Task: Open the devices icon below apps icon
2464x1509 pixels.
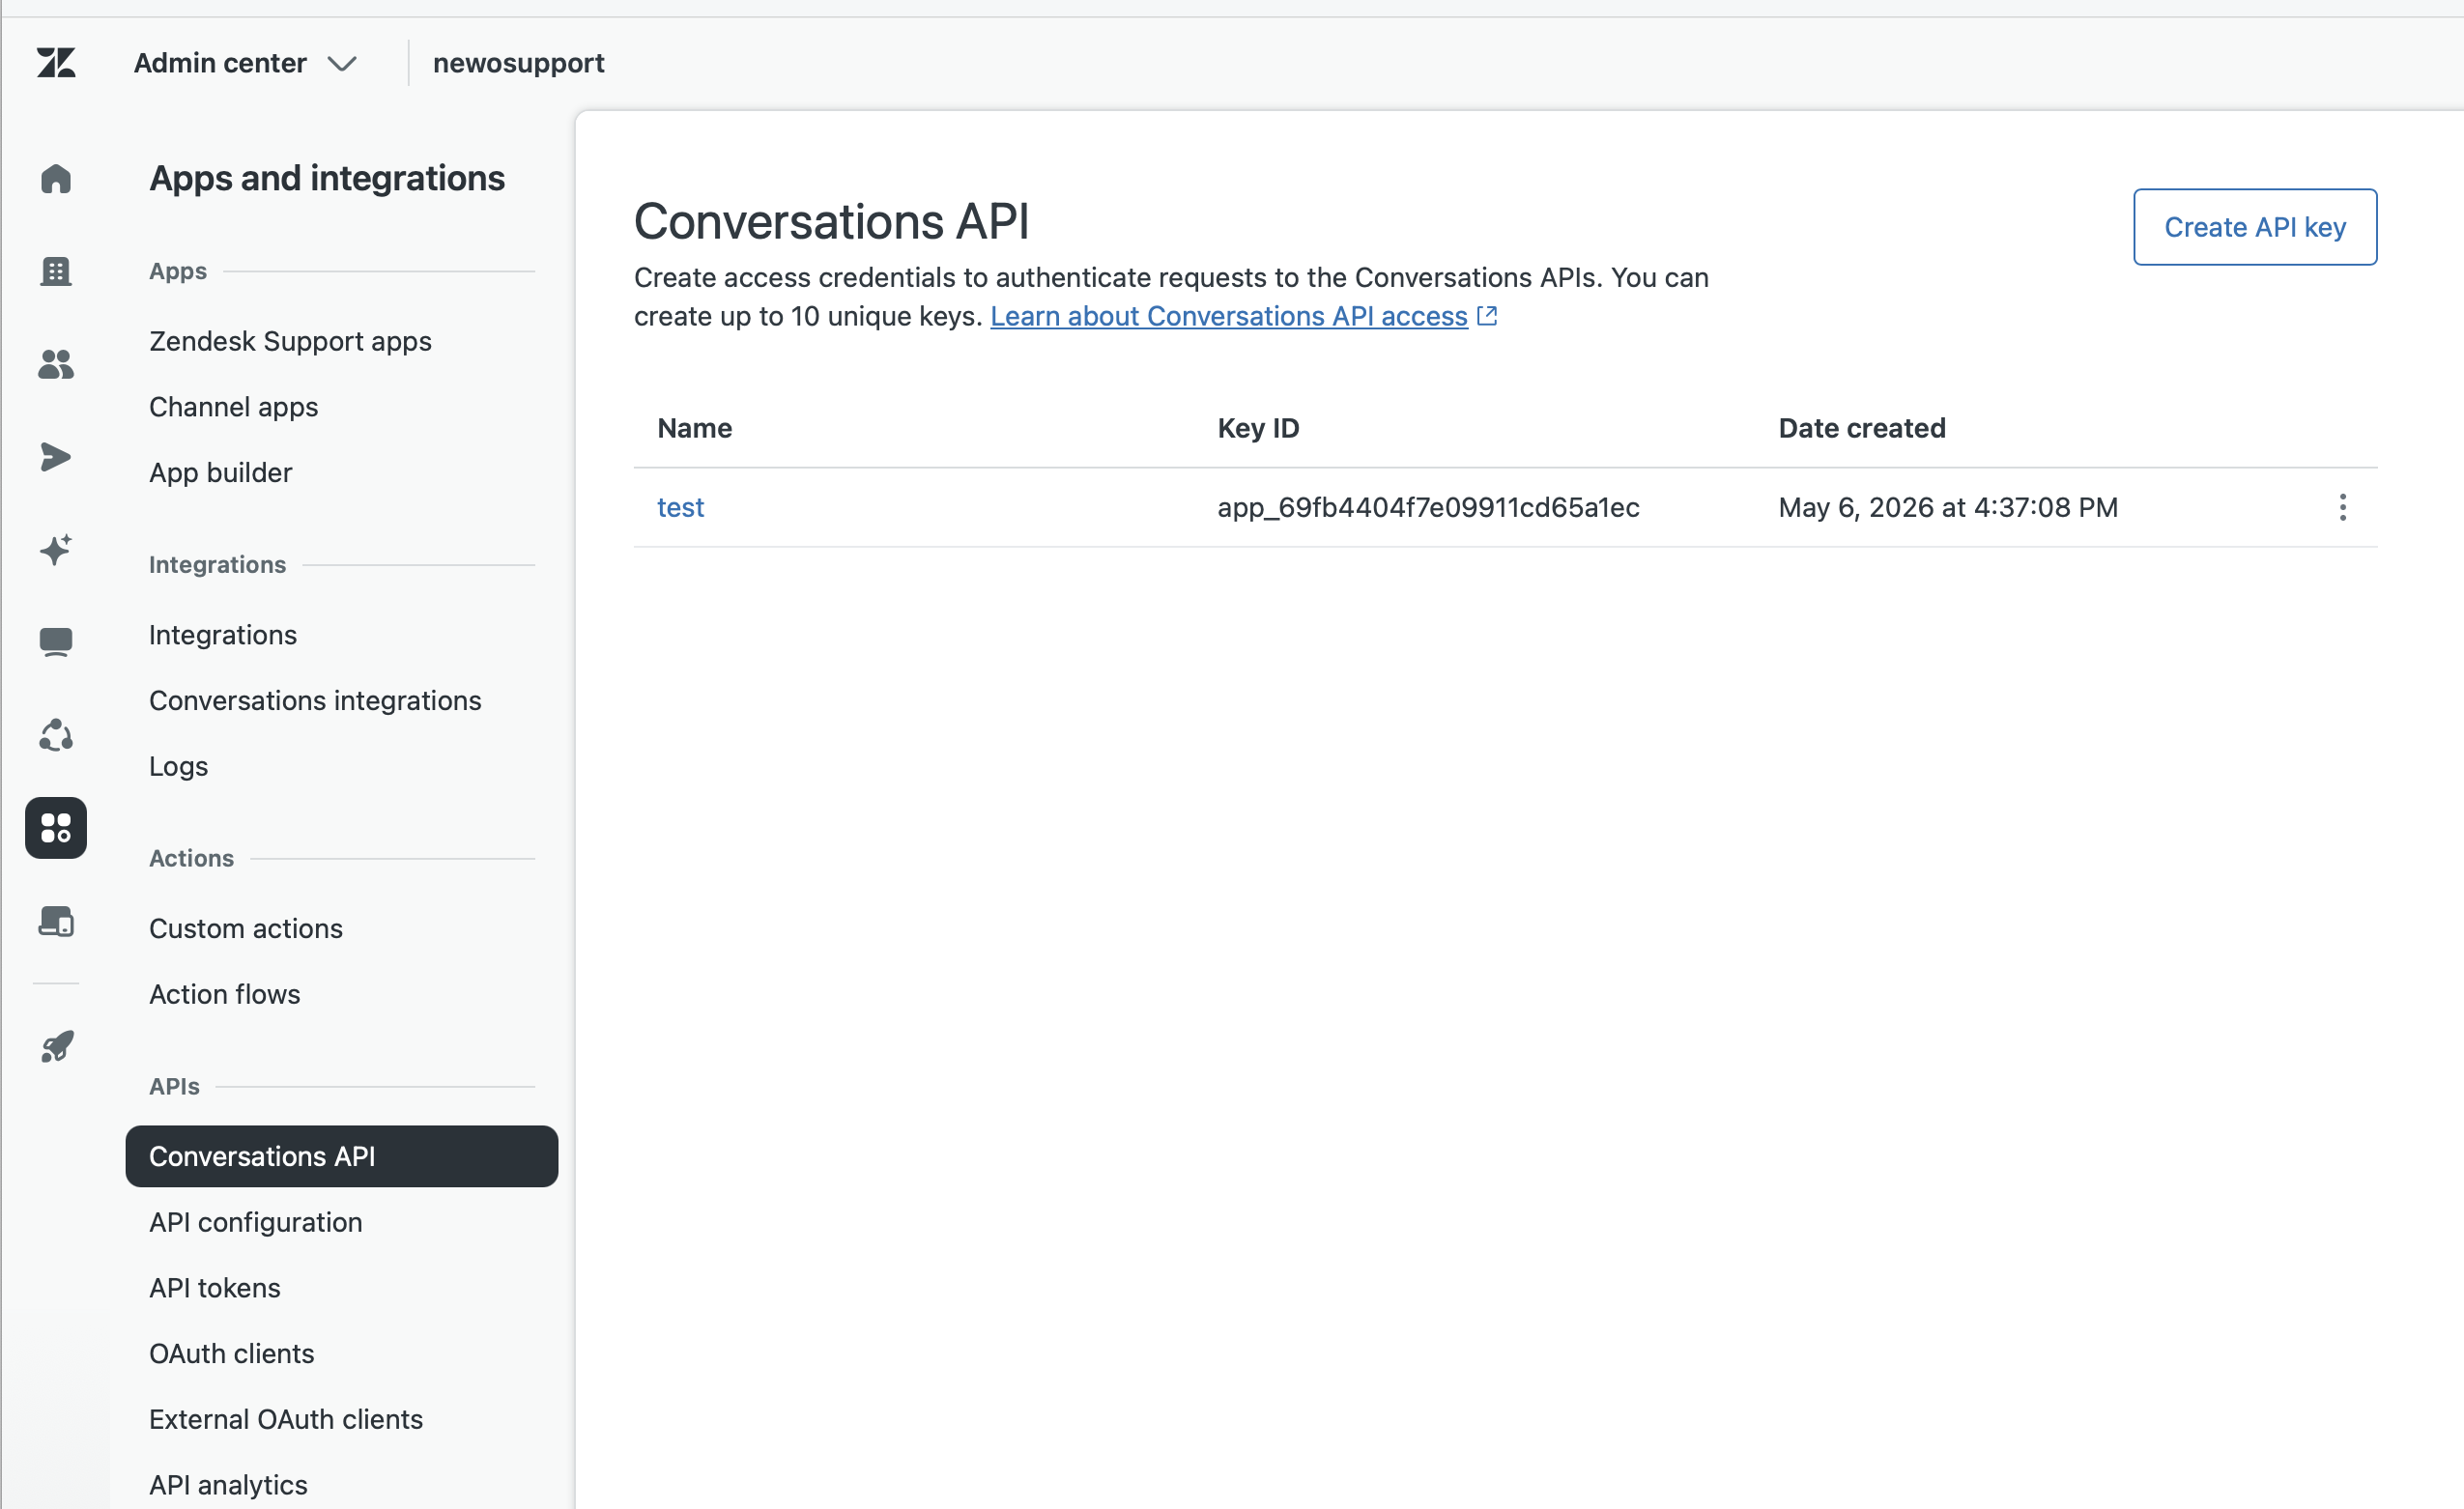Action: tap(56, 921)
